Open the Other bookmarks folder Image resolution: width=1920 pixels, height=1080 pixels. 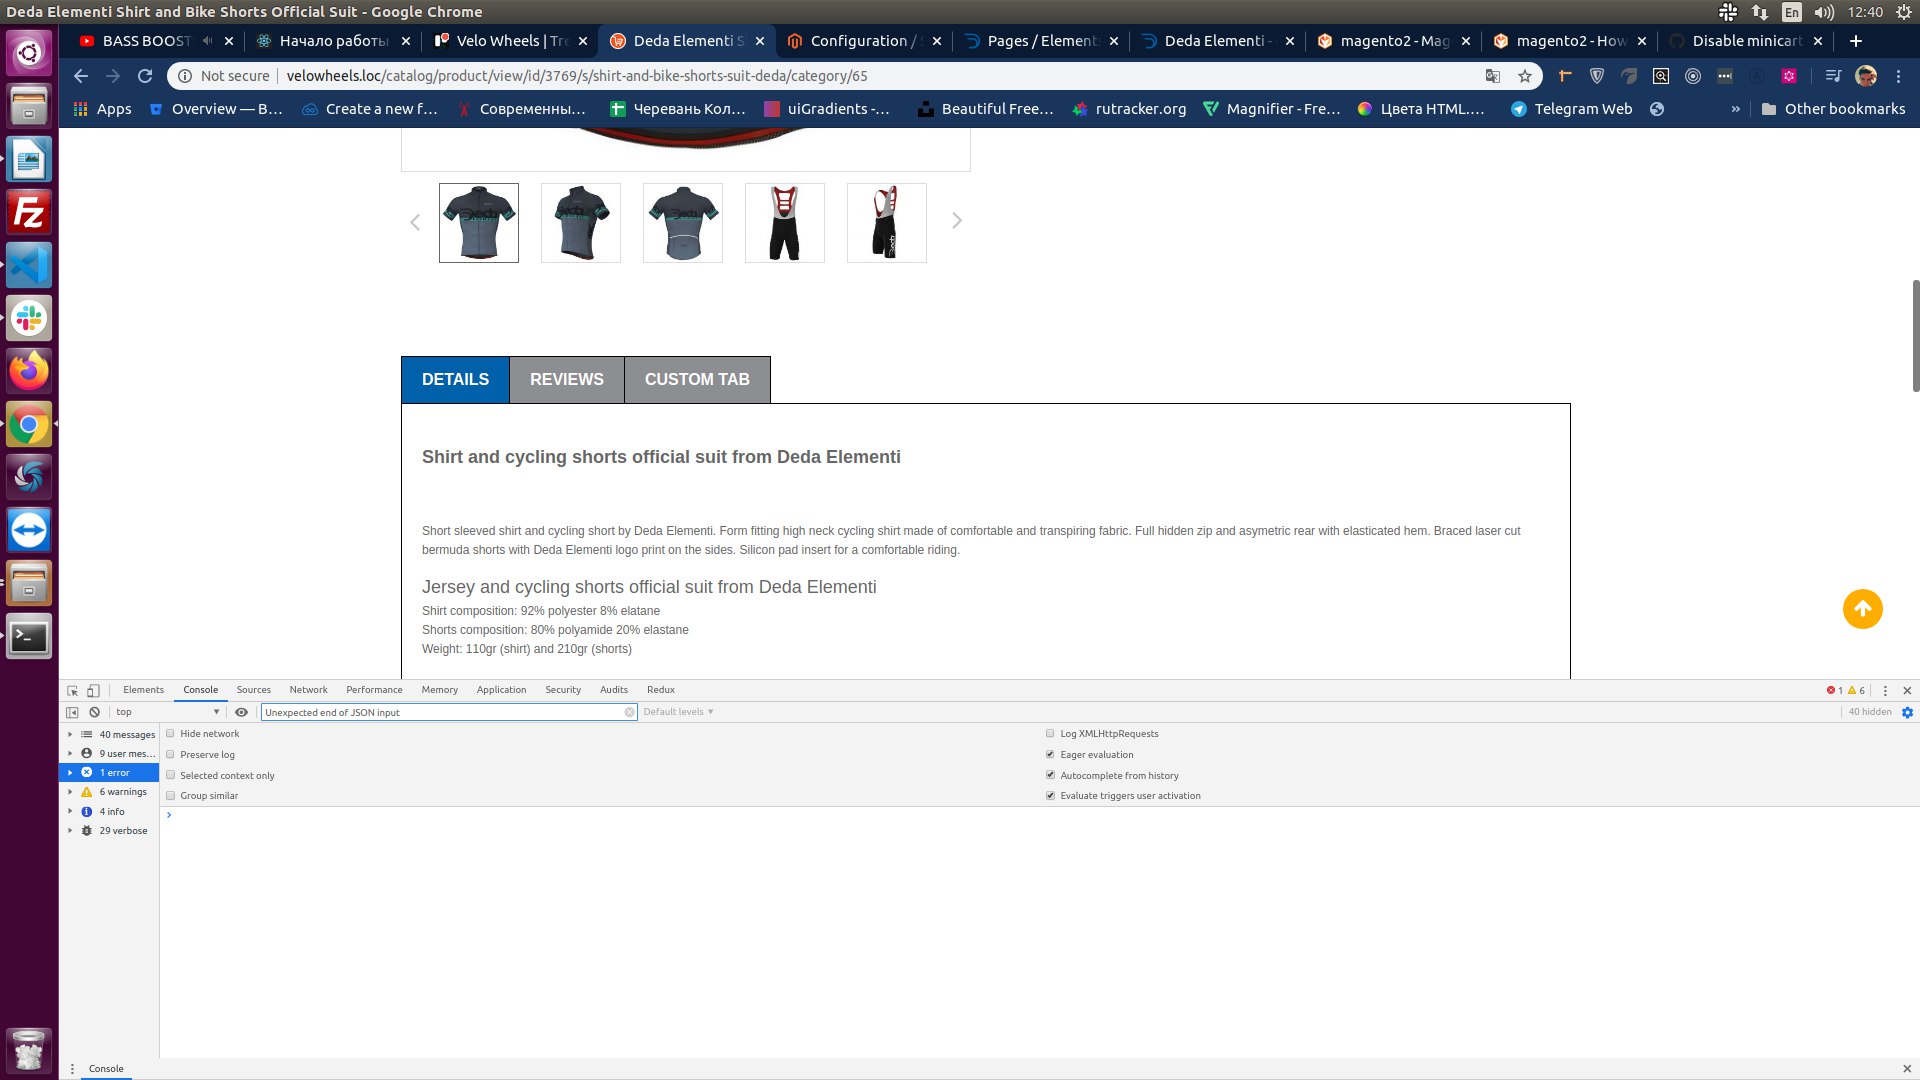tap(1833, 109)
